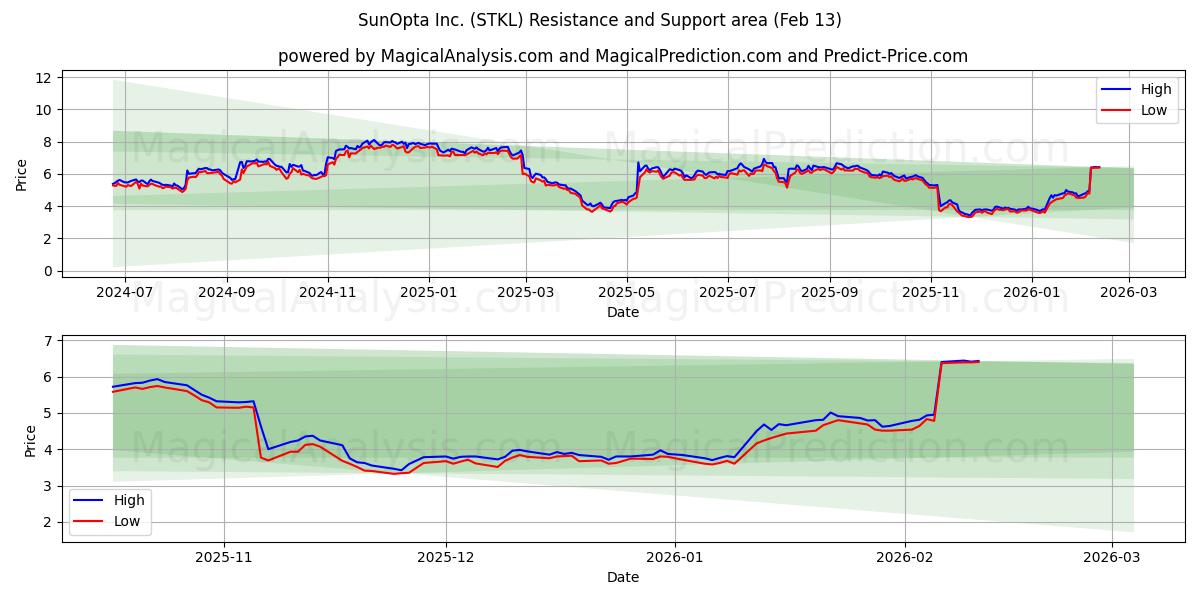Click the '2025-03' date label on the upper chart
The width and height of the screenshot is (1200, 600).
coord(526,293)
